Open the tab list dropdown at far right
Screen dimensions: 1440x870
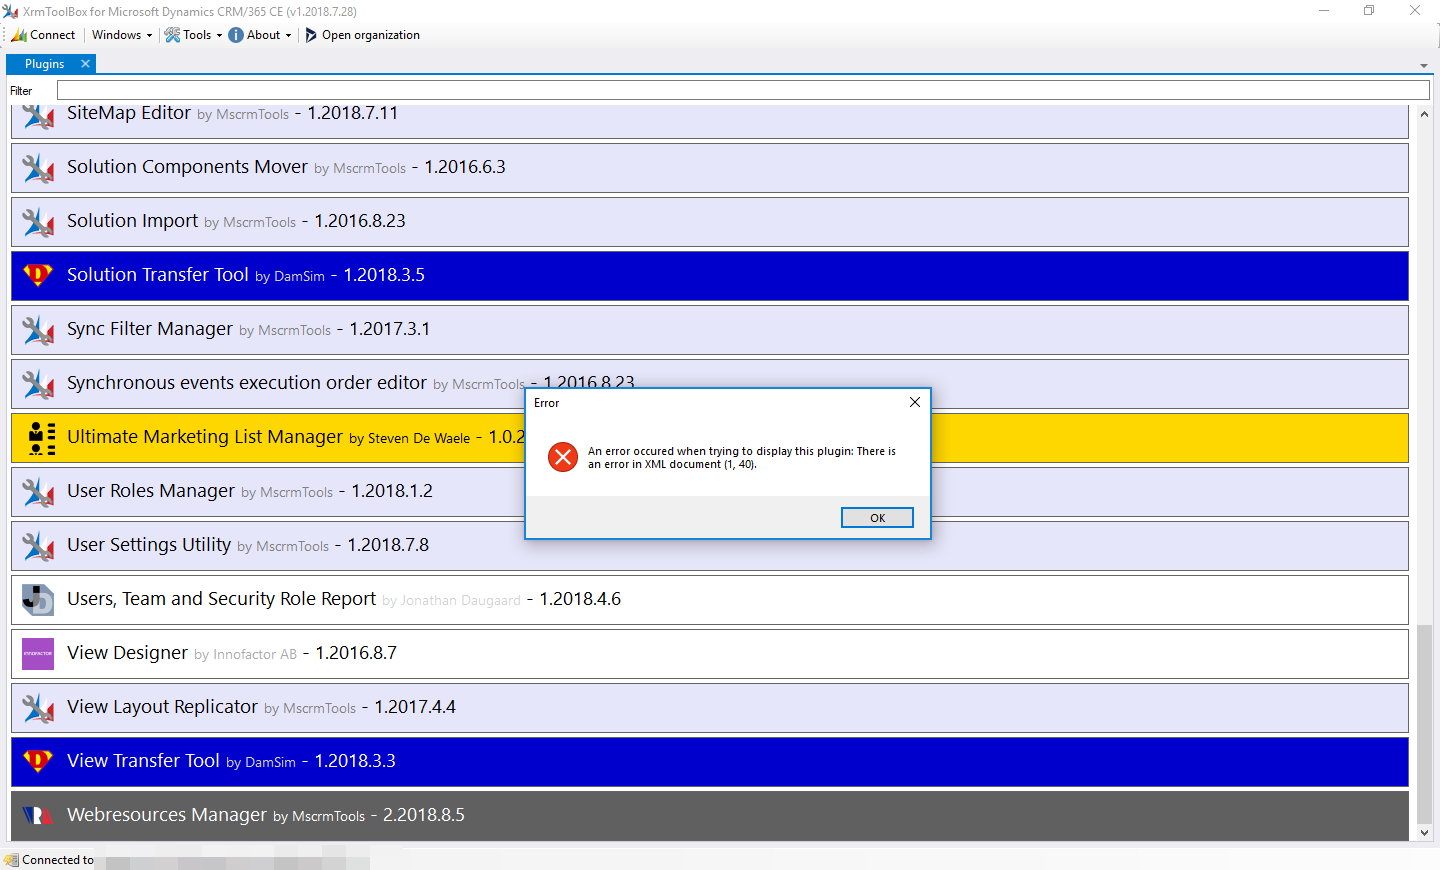[1426, 63]
